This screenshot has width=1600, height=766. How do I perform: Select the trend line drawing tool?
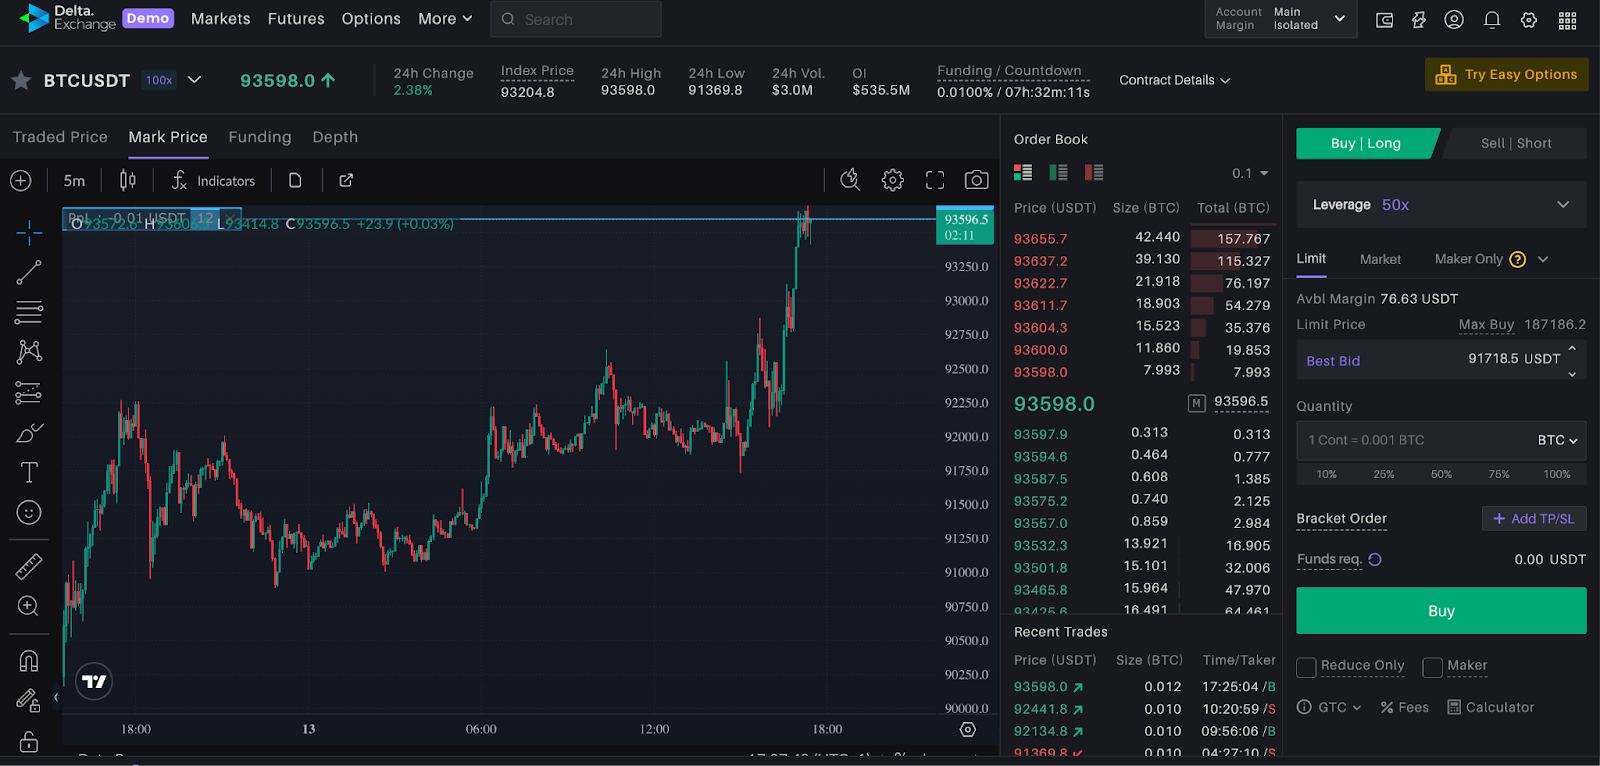coord(29,272)
